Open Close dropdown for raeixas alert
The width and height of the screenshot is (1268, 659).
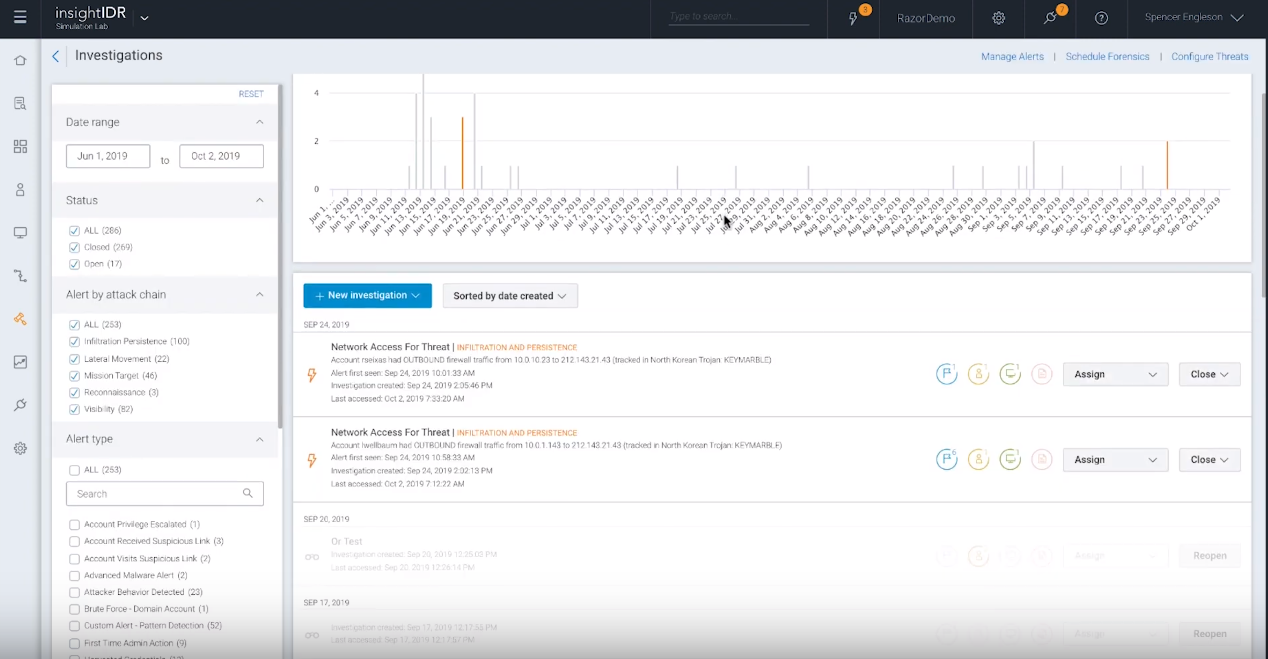(x=1210, y=374)
